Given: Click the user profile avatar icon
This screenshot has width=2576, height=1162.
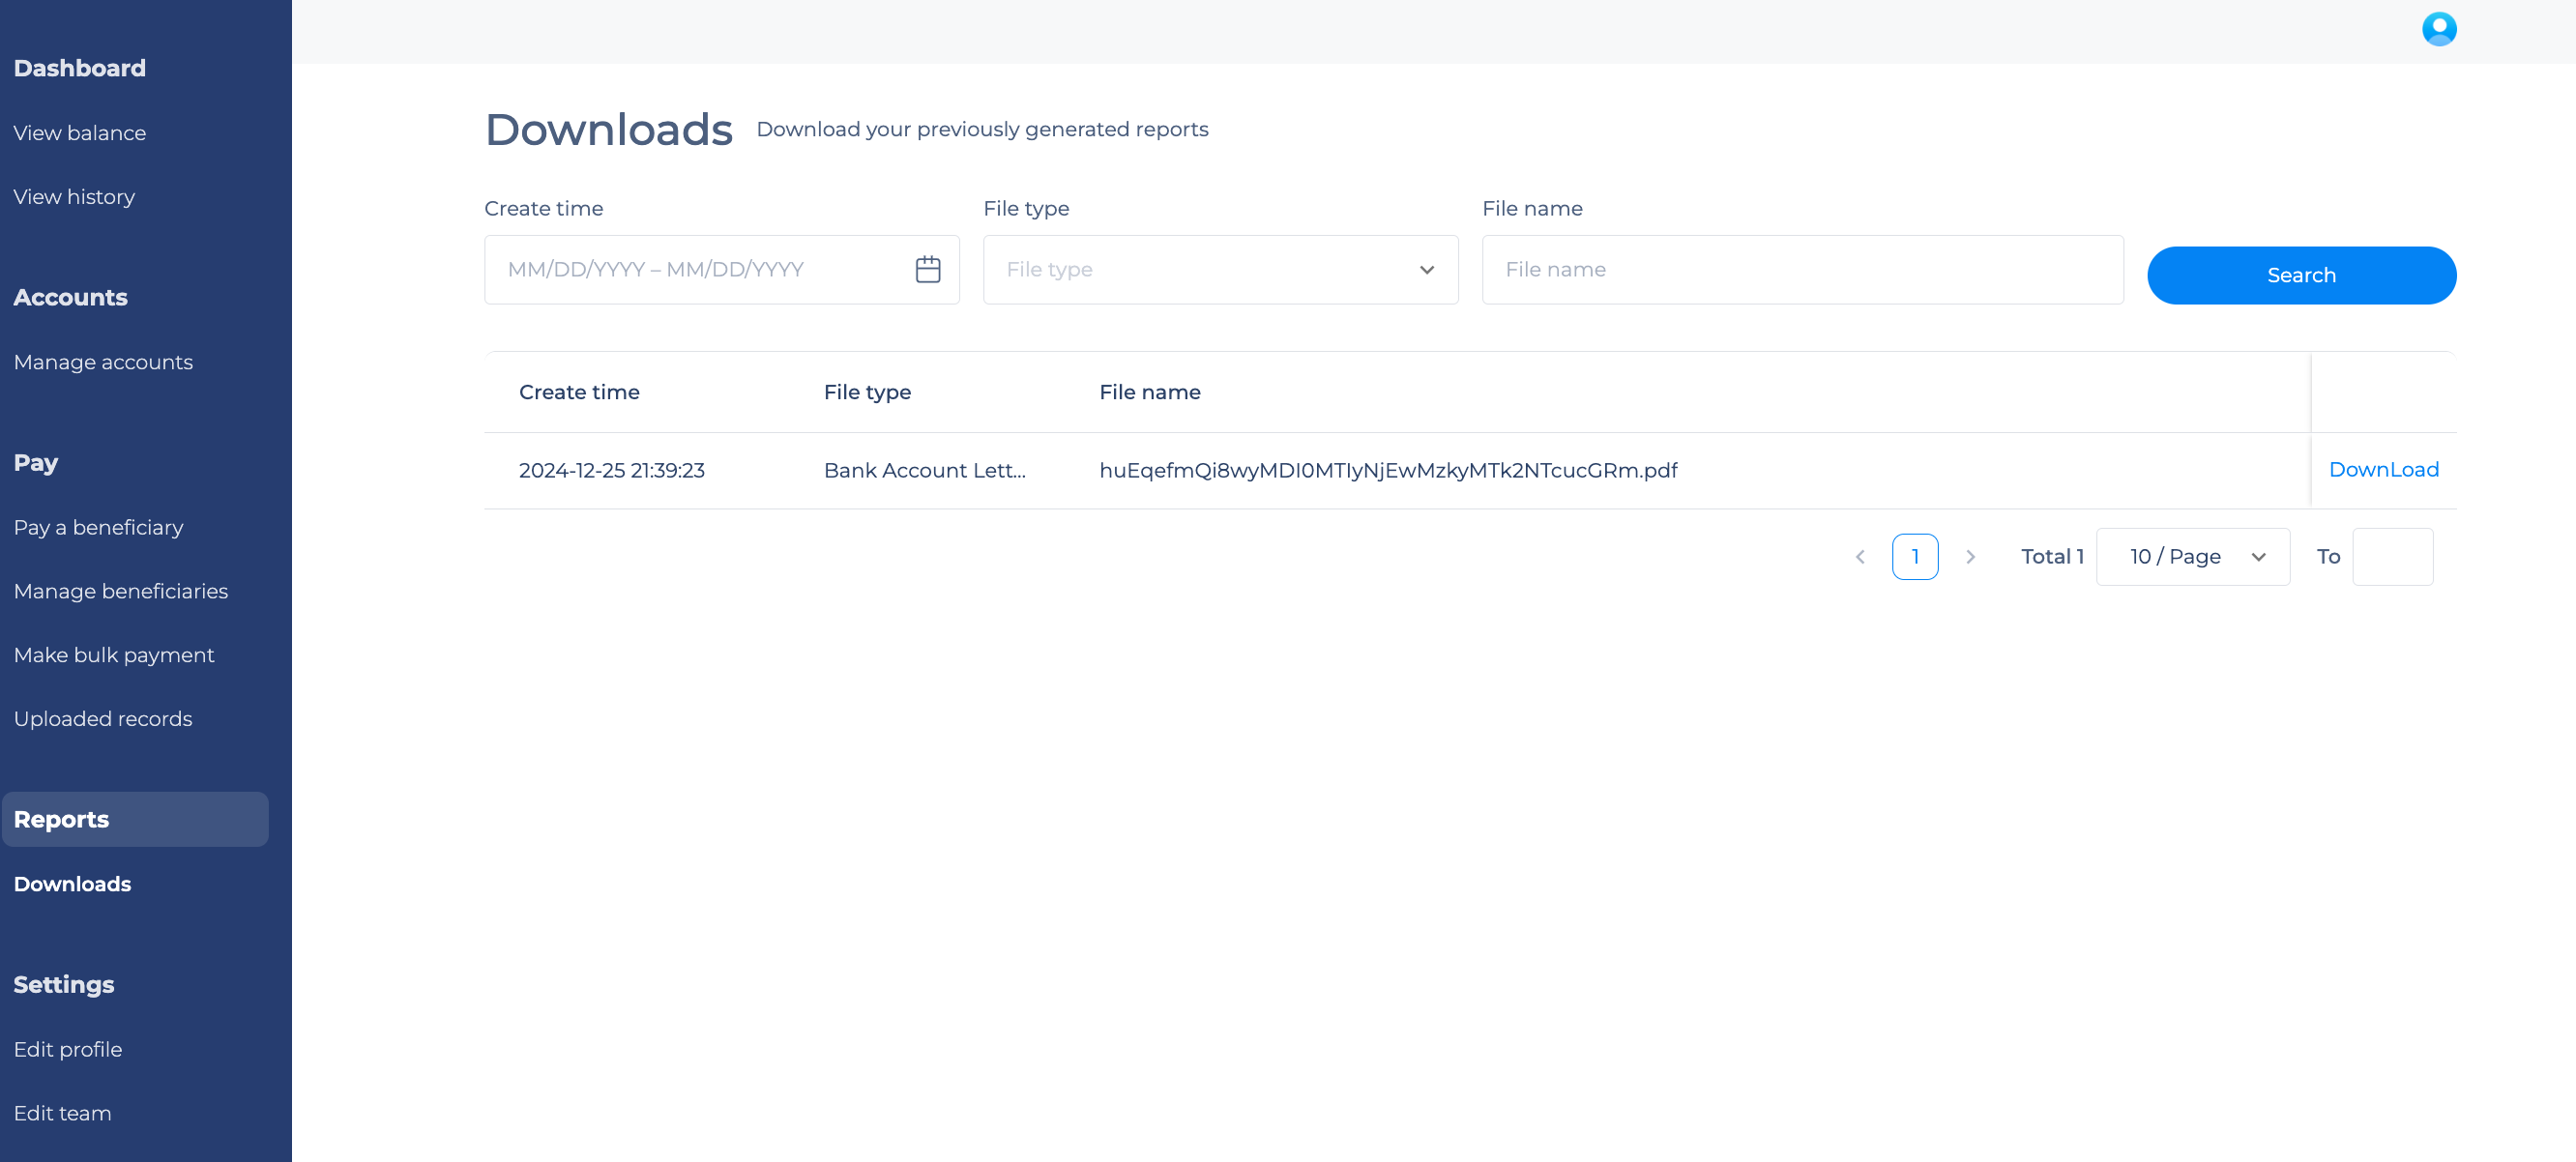Looking at the screenshot, I should click(x=2439, y=29).
